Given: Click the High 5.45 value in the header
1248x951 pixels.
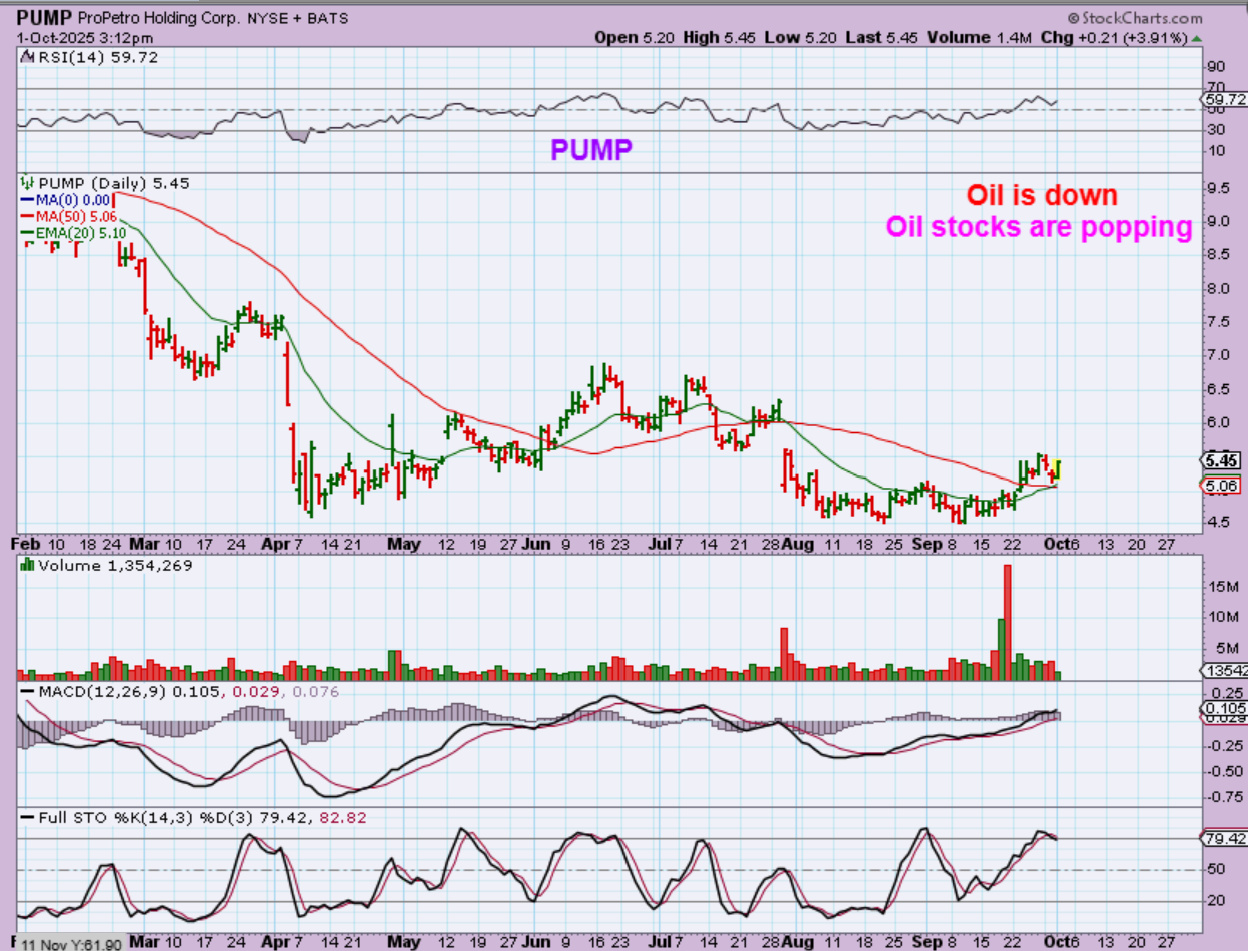Looking at the screenshot, I should coord(722,38).
